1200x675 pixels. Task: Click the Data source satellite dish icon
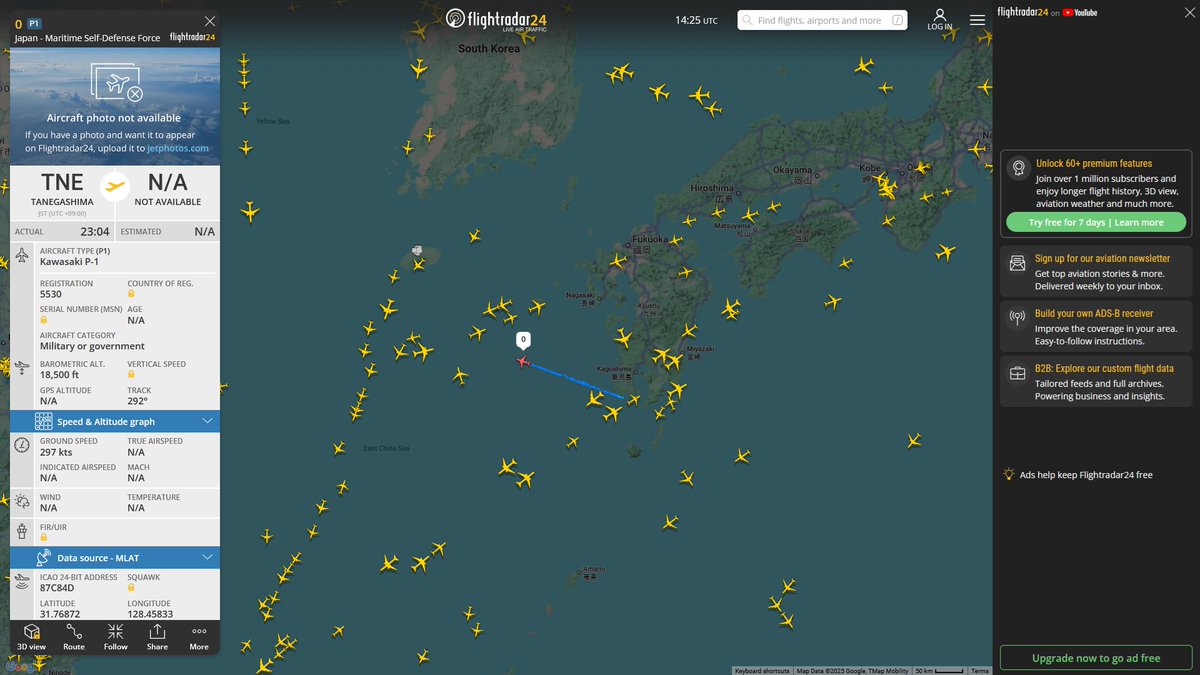43,557
